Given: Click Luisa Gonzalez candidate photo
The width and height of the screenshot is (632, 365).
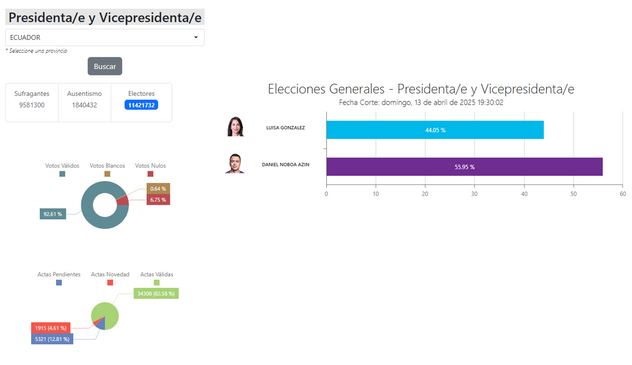Looking at the screenshot, I should point(235,127).
